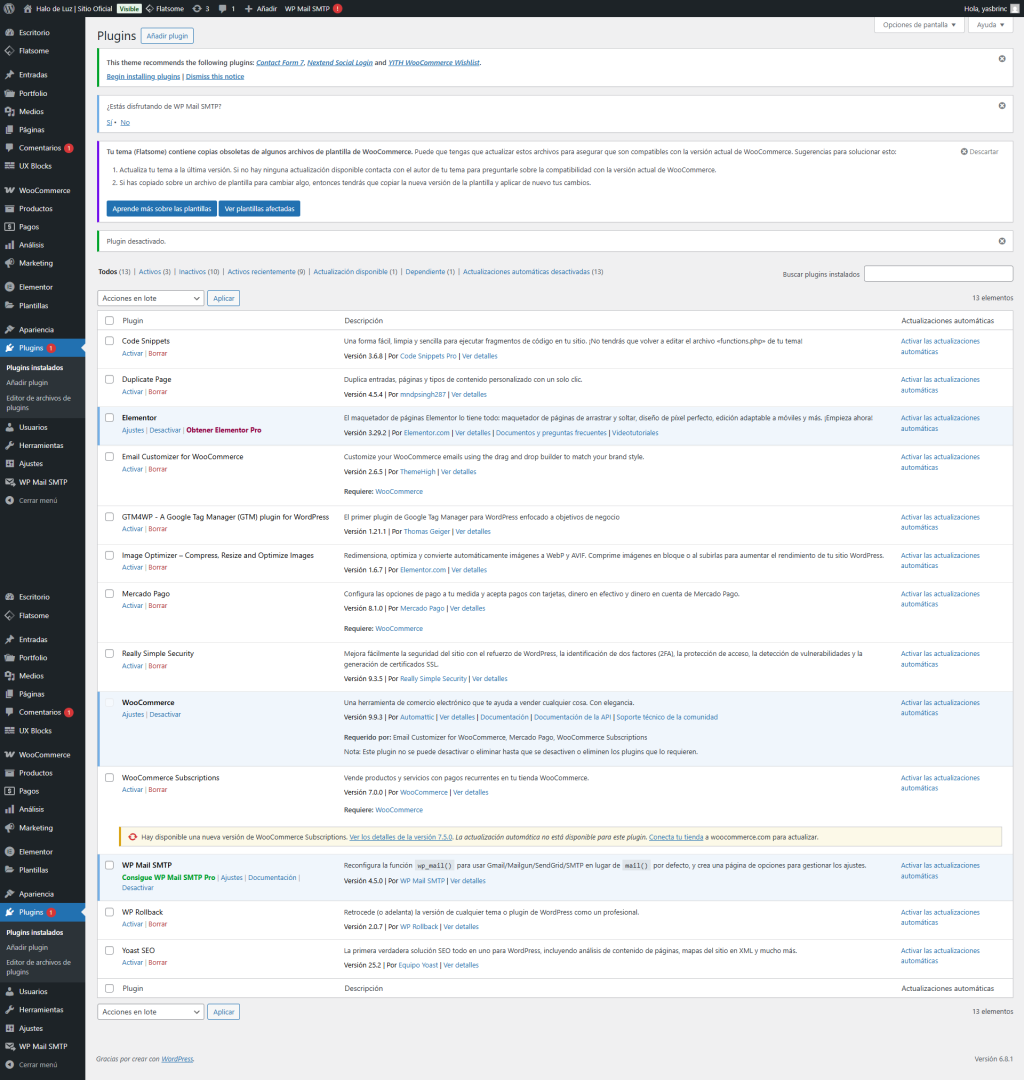Tick the Duplicate Page checkbox
1024x1080 pixels.
tap(109, 380)
